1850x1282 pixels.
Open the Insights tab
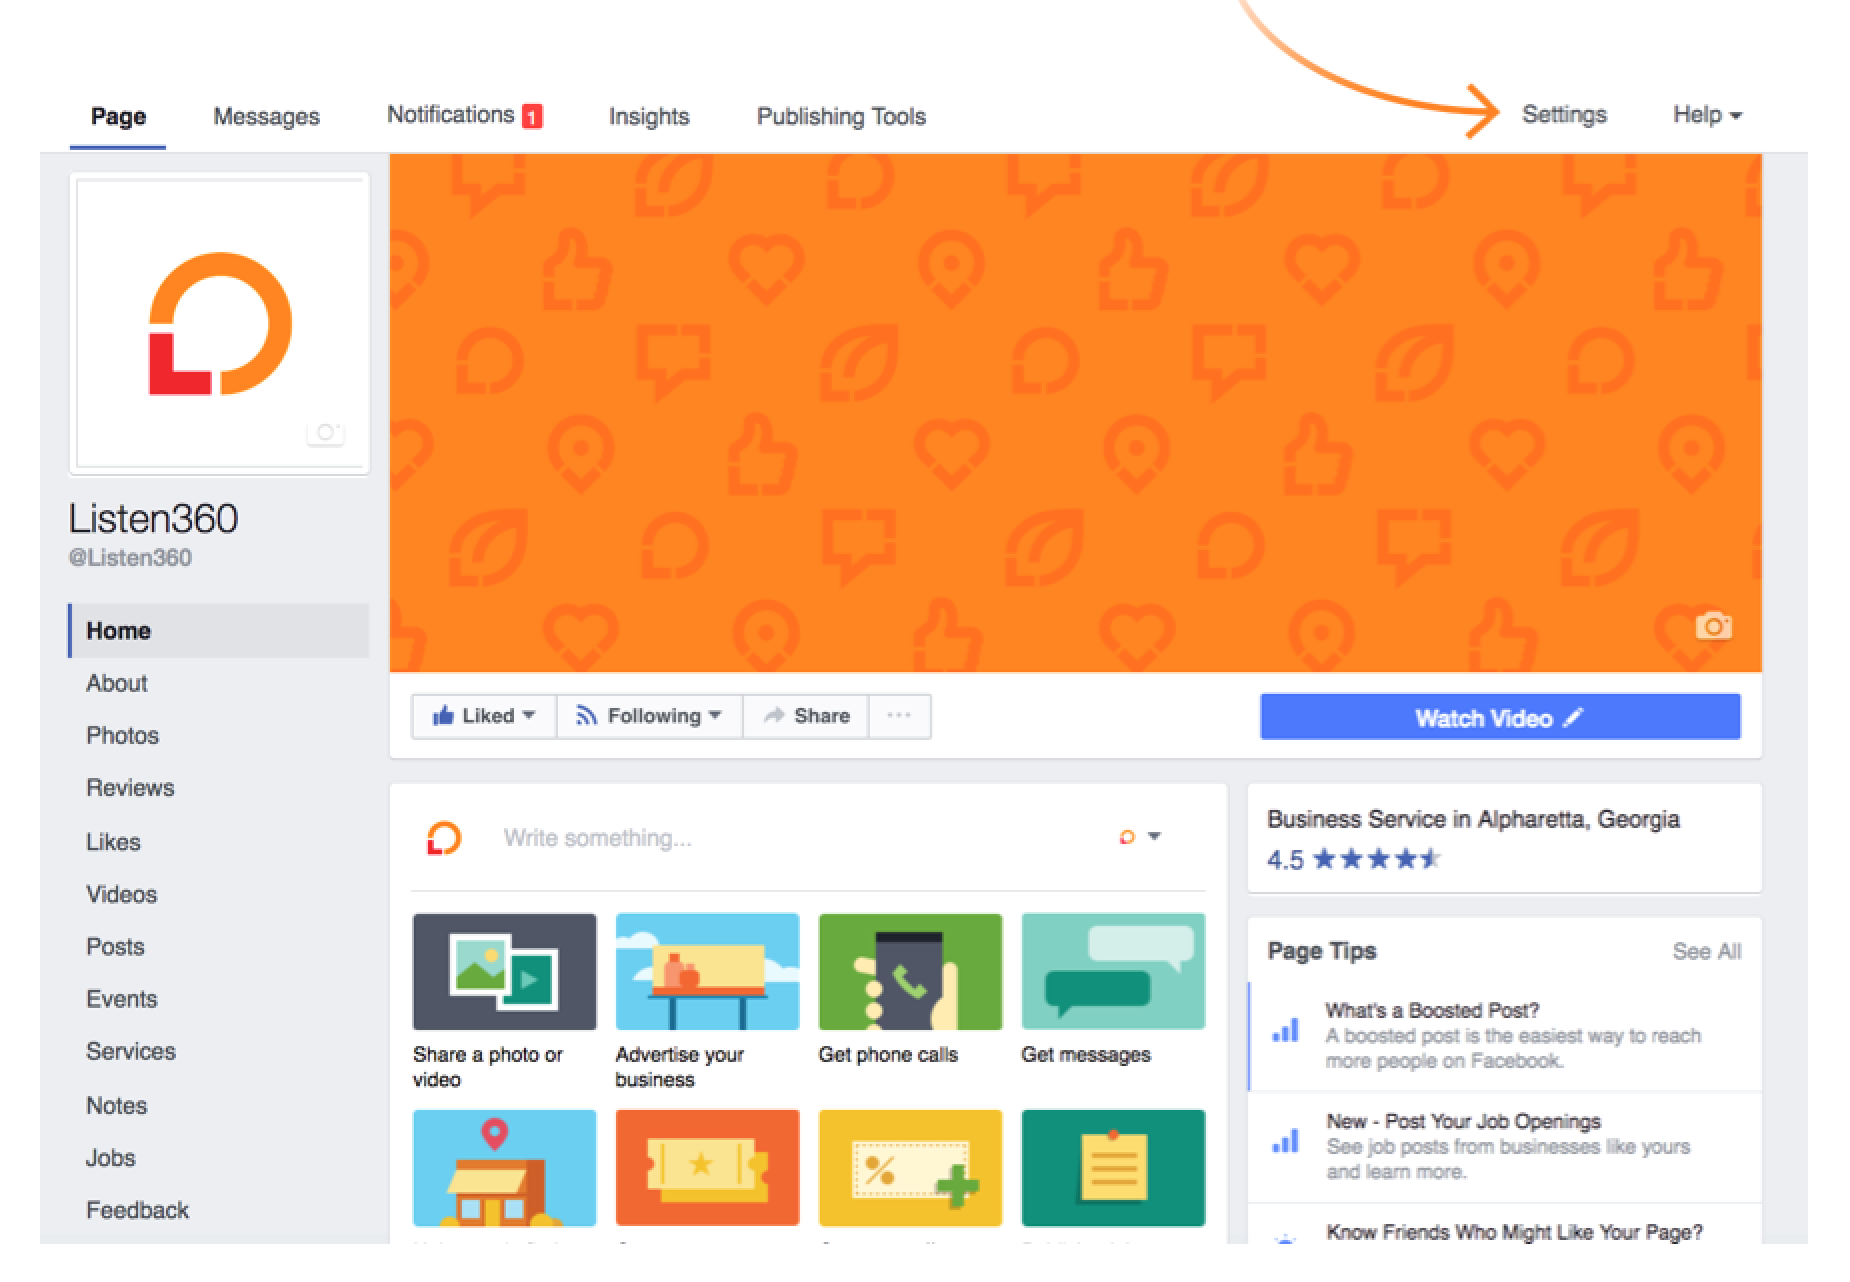pos(649,116)
